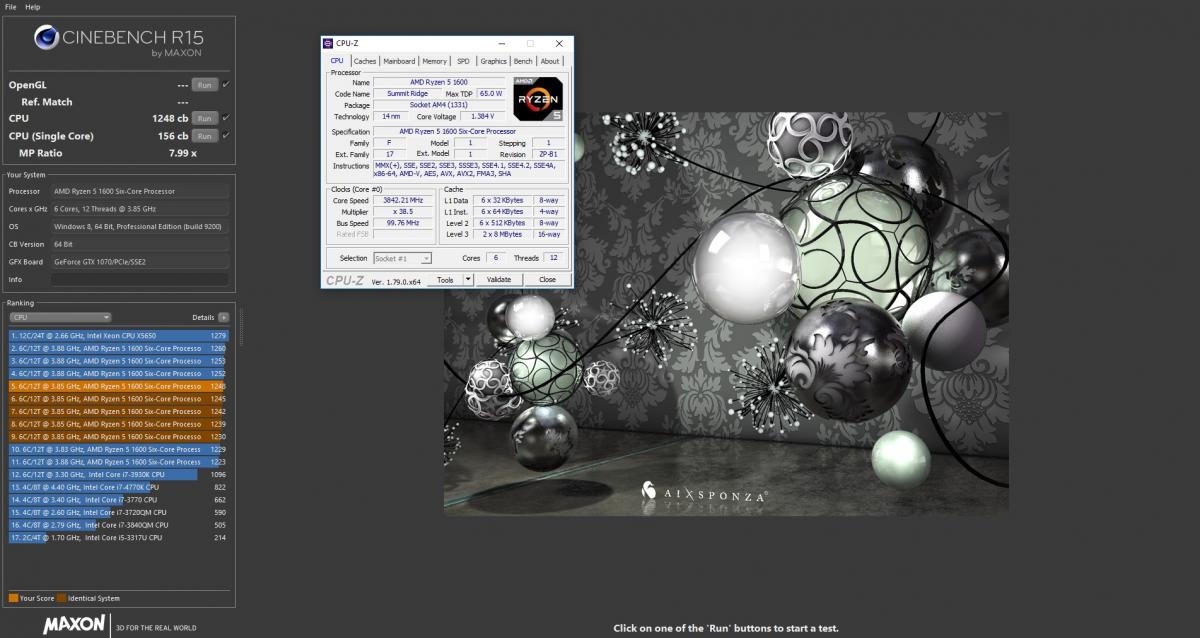This screenshot has width=1200, height=638.
Task: Click the Multiplier x 38.5 value
Action: (x=404, y=211)
